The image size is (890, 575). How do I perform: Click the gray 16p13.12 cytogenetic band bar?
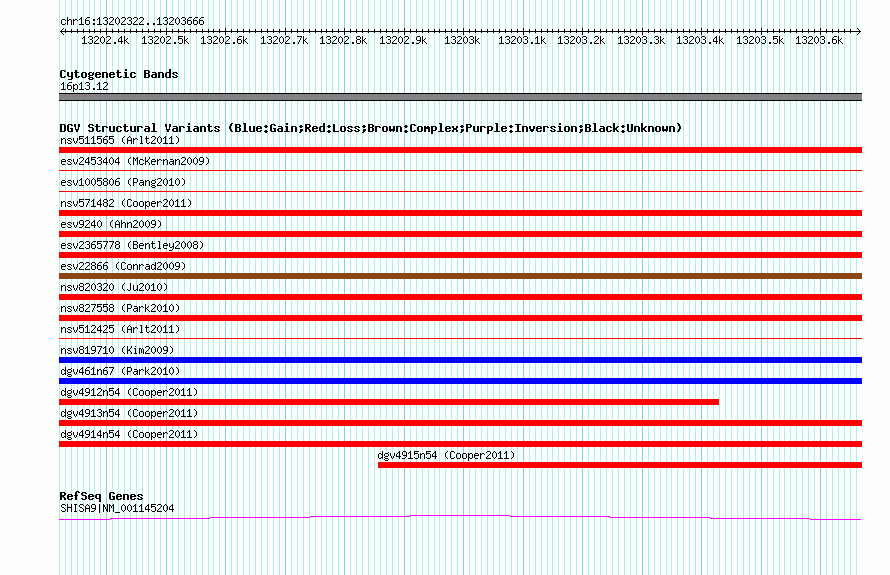point(460,97)
